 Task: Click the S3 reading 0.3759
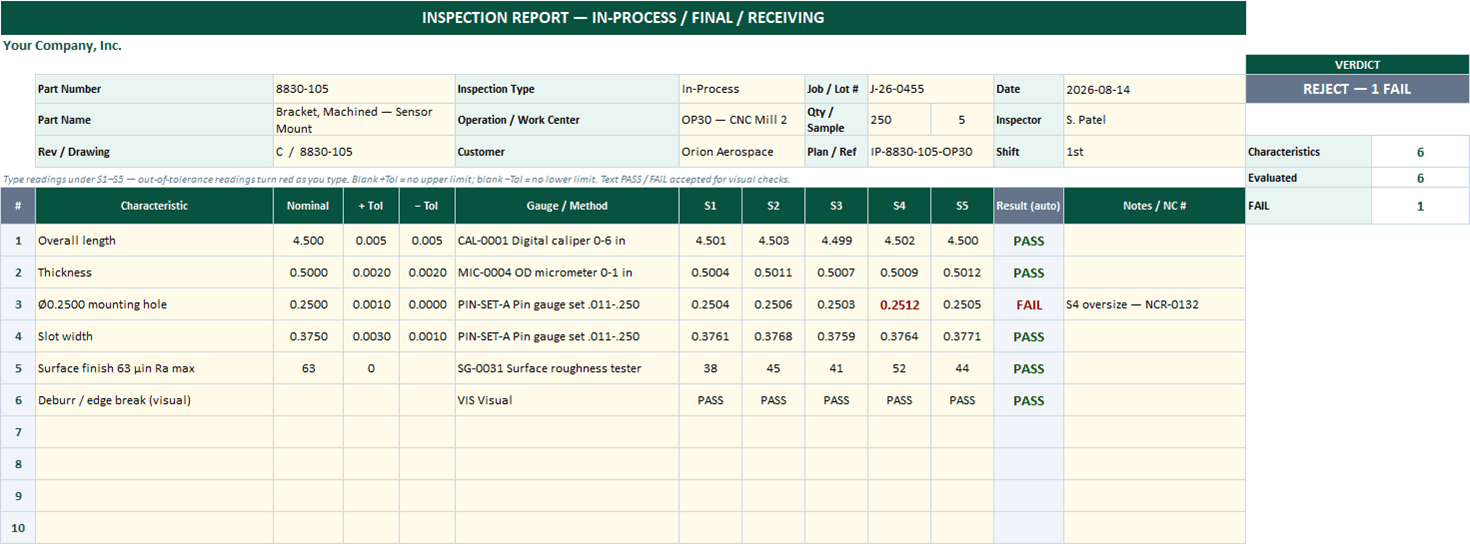tap(836, 337)
